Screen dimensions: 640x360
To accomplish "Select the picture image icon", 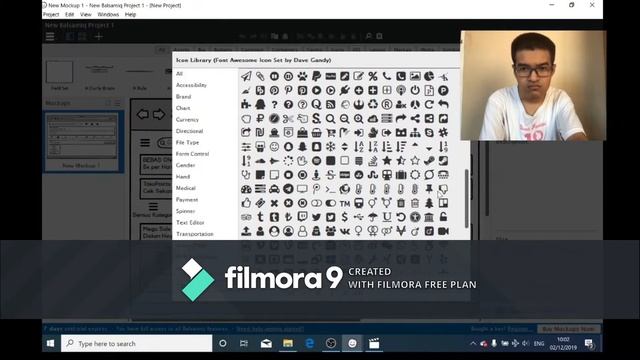I will click(x=415, y=76).
